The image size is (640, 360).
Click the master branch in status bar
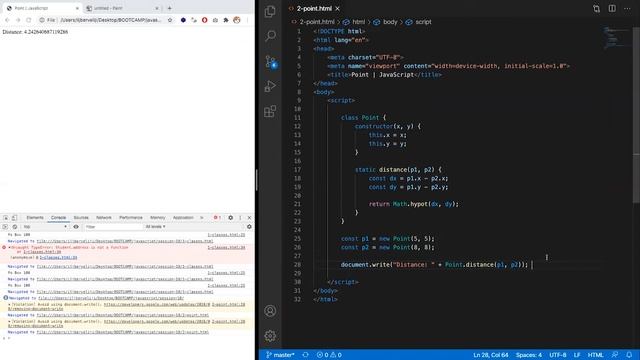click(x=280, y=355)
